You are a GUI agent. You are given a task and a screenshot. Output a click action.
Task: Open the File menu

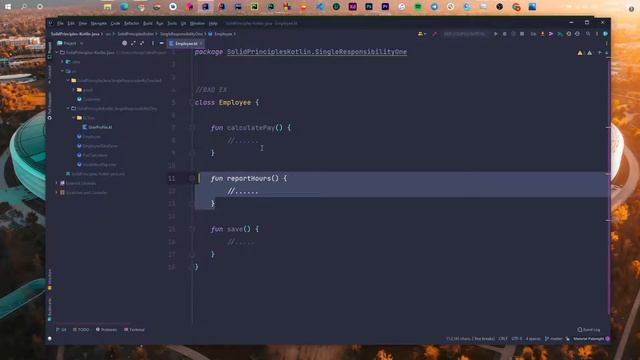tap(60, 24)
